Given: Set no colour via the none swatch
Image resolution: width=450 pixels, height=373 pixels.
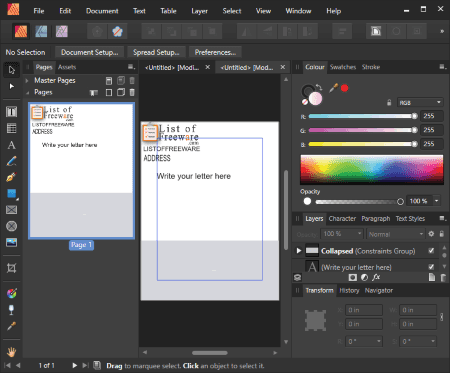Looking at the screenshot, I should click(305, 102).
